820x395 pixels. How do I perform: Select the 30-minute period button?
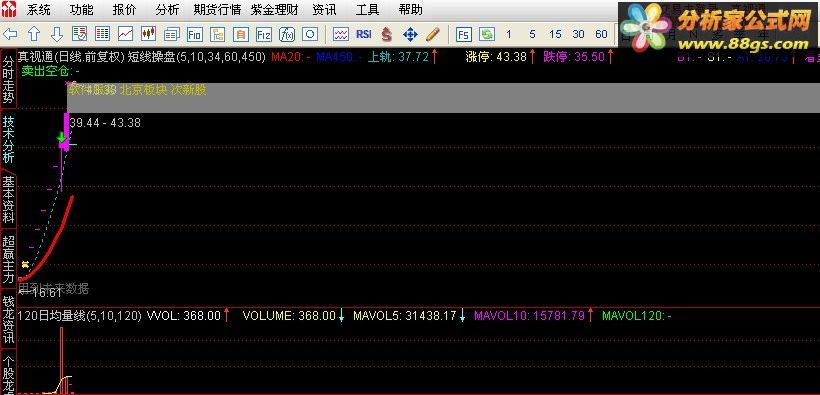[578, 35]
